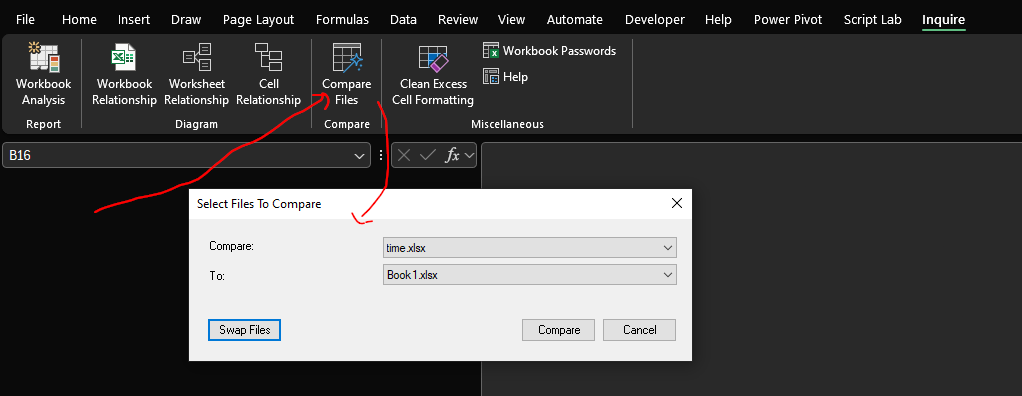
Task: Open the Compare file dropdown time.xlsx
Action: 530,248
